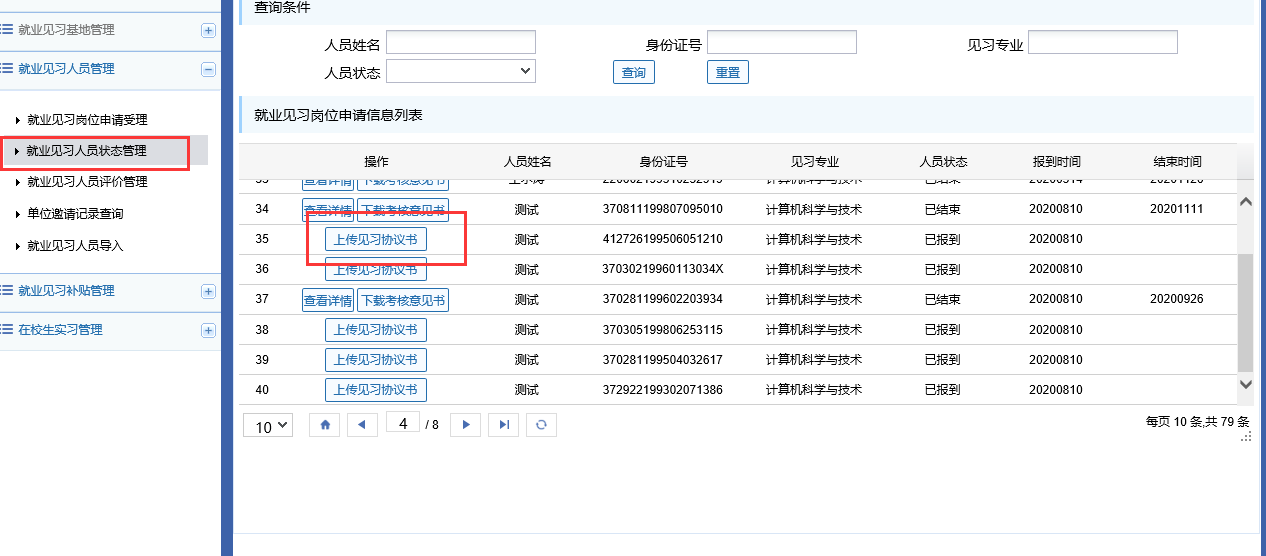Click 查看详情 in row 37
The image size is (1266, 556).
(x=328, y=300)
